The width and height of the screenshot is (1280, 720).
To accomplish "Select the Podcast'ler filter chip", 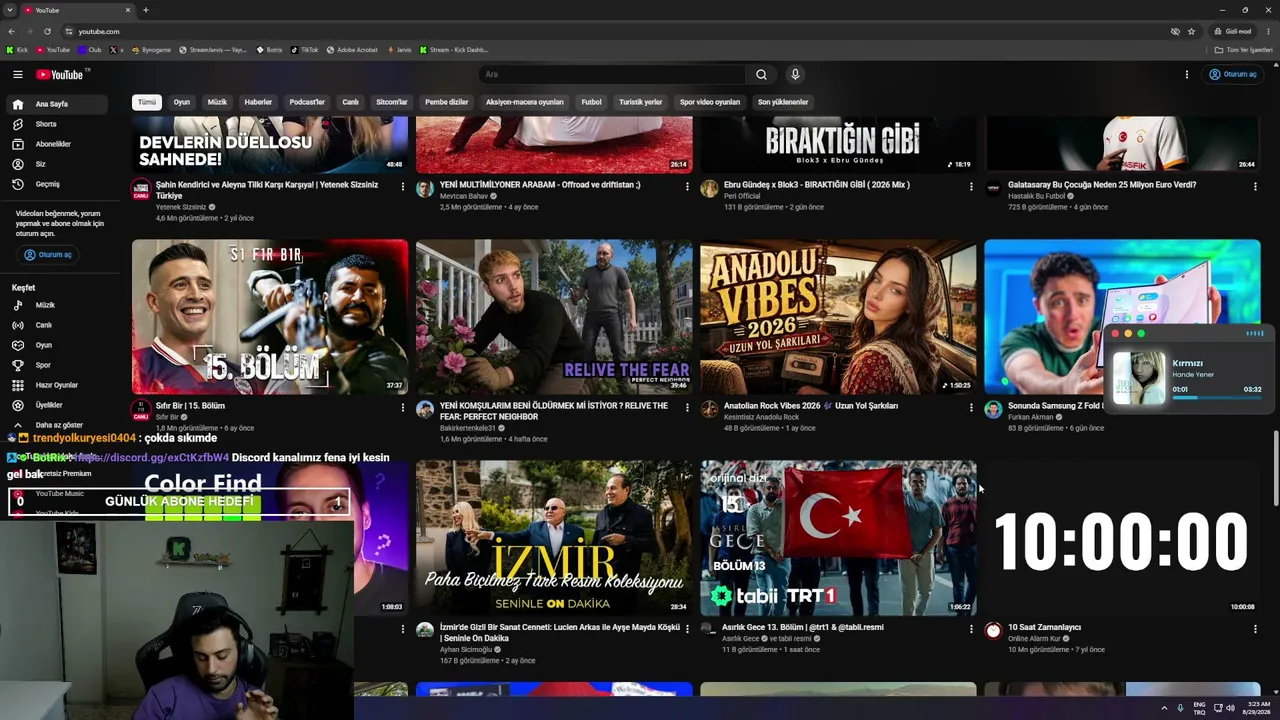I will tap(307, 102).
